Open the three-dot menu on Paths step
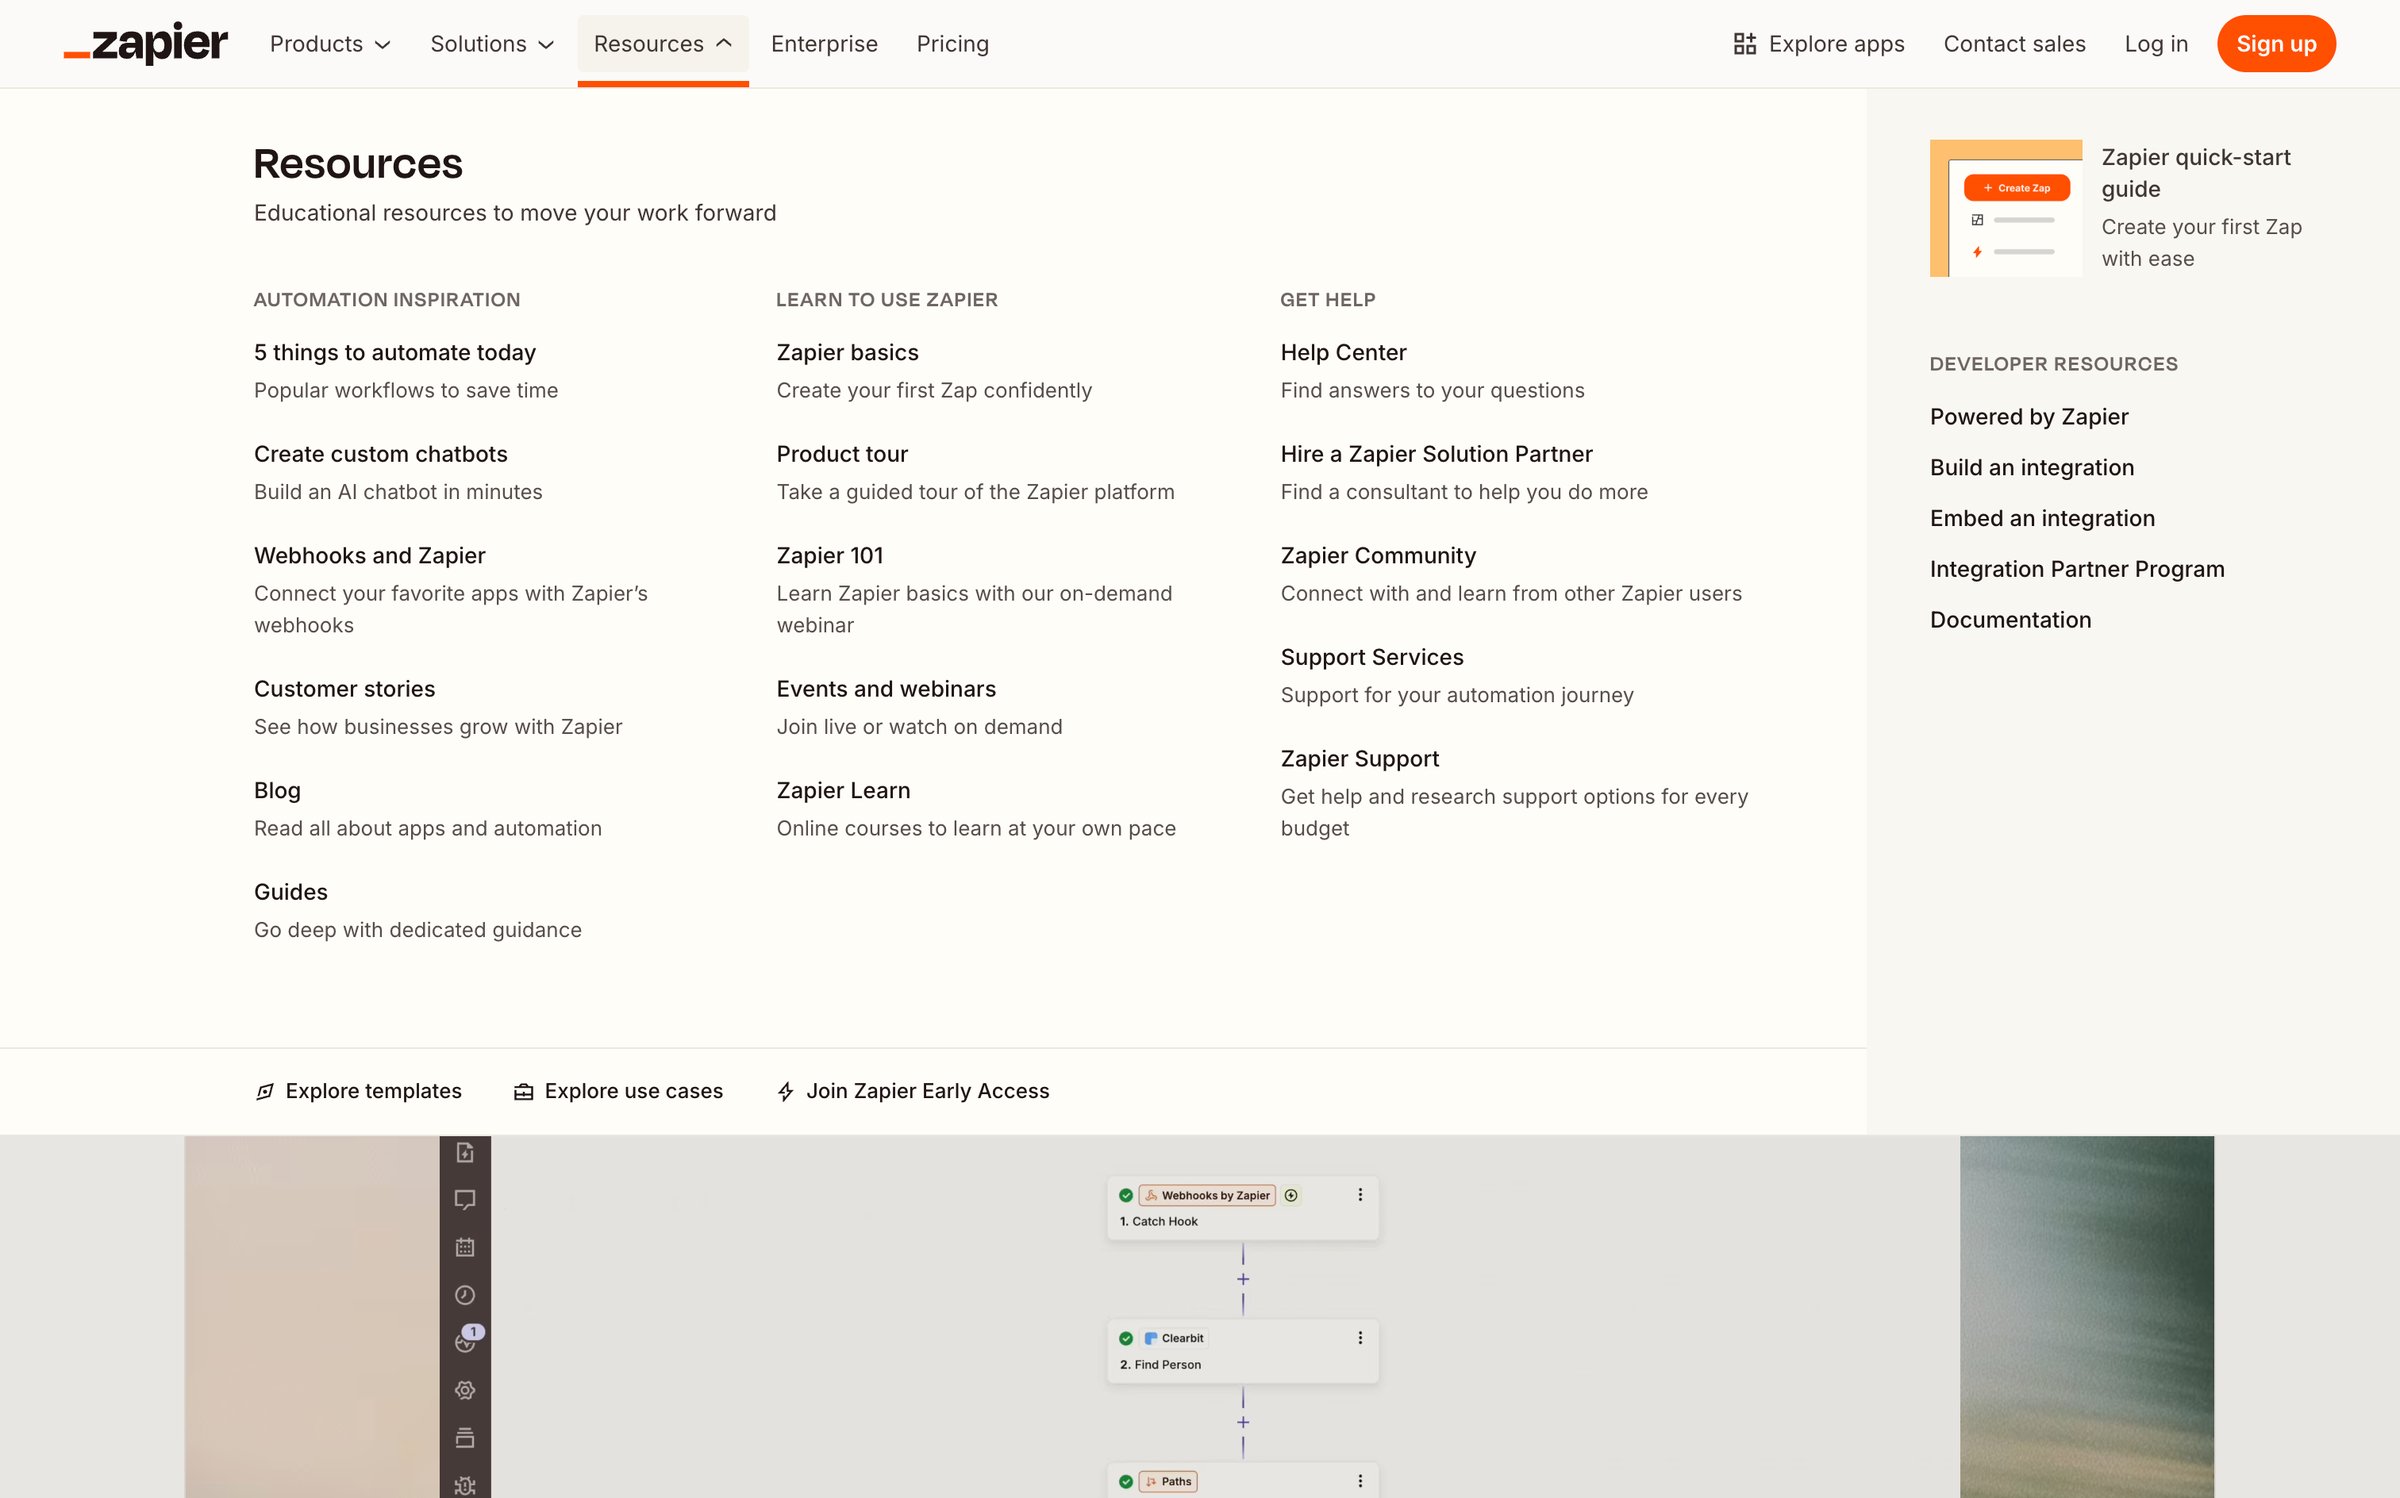The image size is (2400, 1498). coord(1360,1481)
